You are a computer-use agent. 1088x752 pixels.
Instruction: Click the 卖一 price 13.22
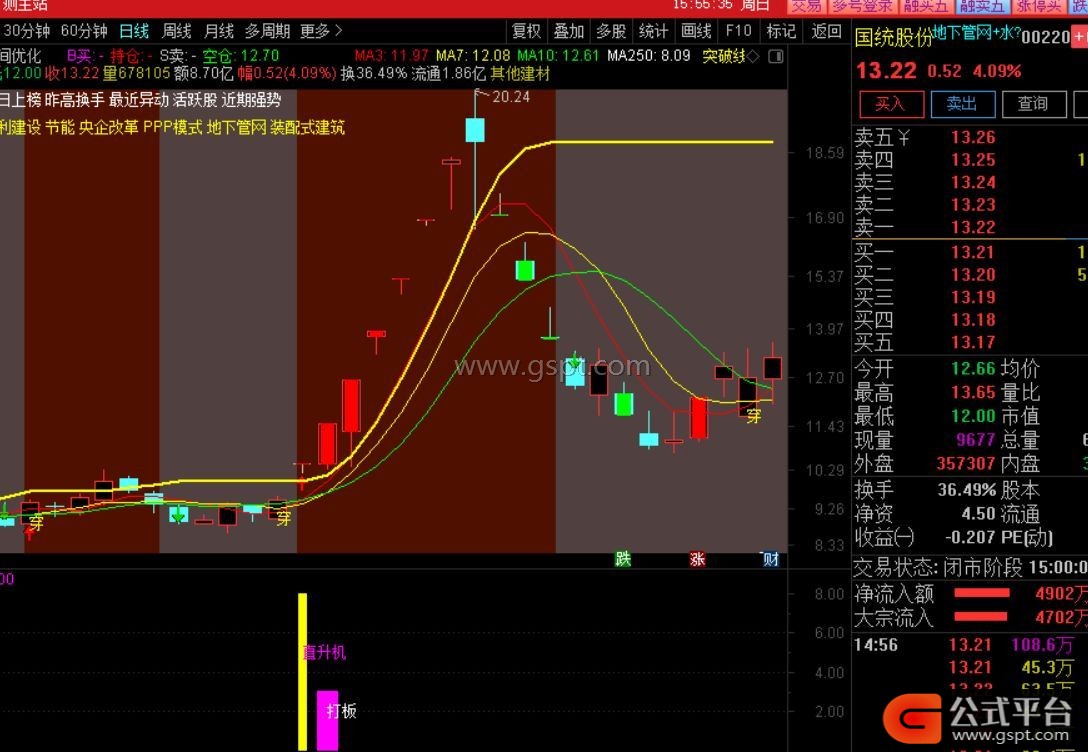[x=973, y=228]
